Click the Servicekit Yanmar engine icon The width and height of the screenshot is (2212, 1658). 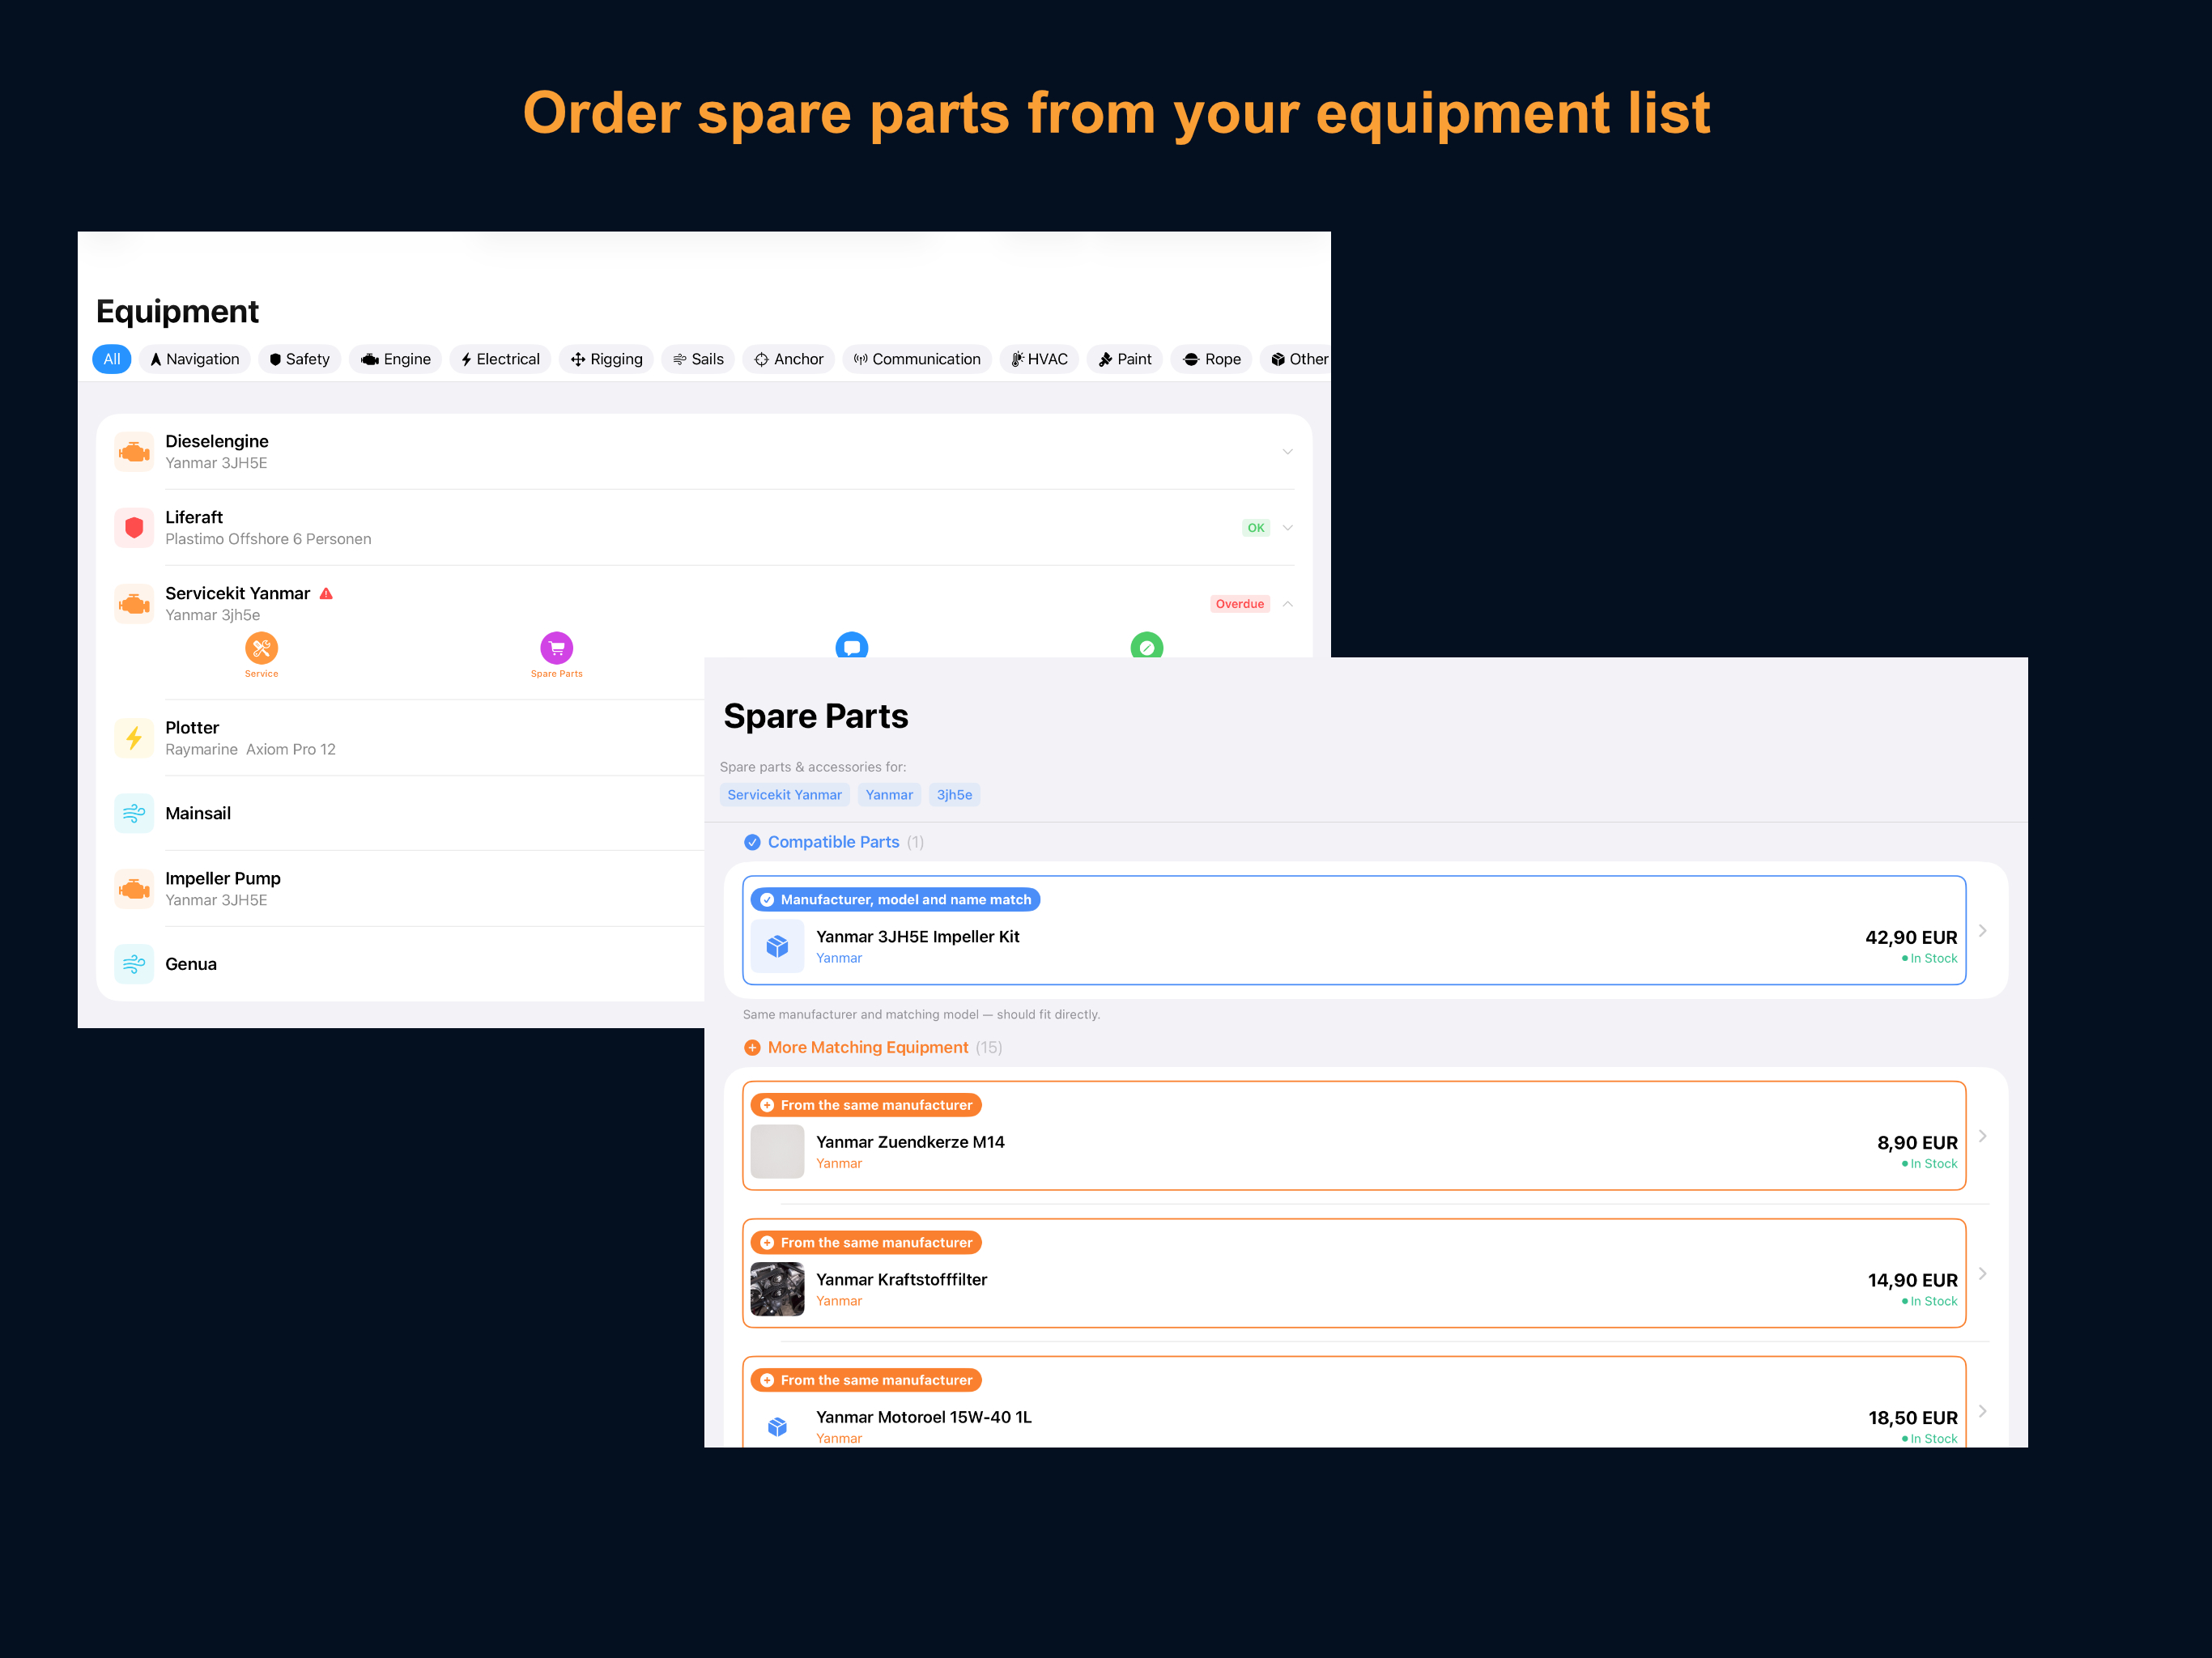[x=134, y=604]
